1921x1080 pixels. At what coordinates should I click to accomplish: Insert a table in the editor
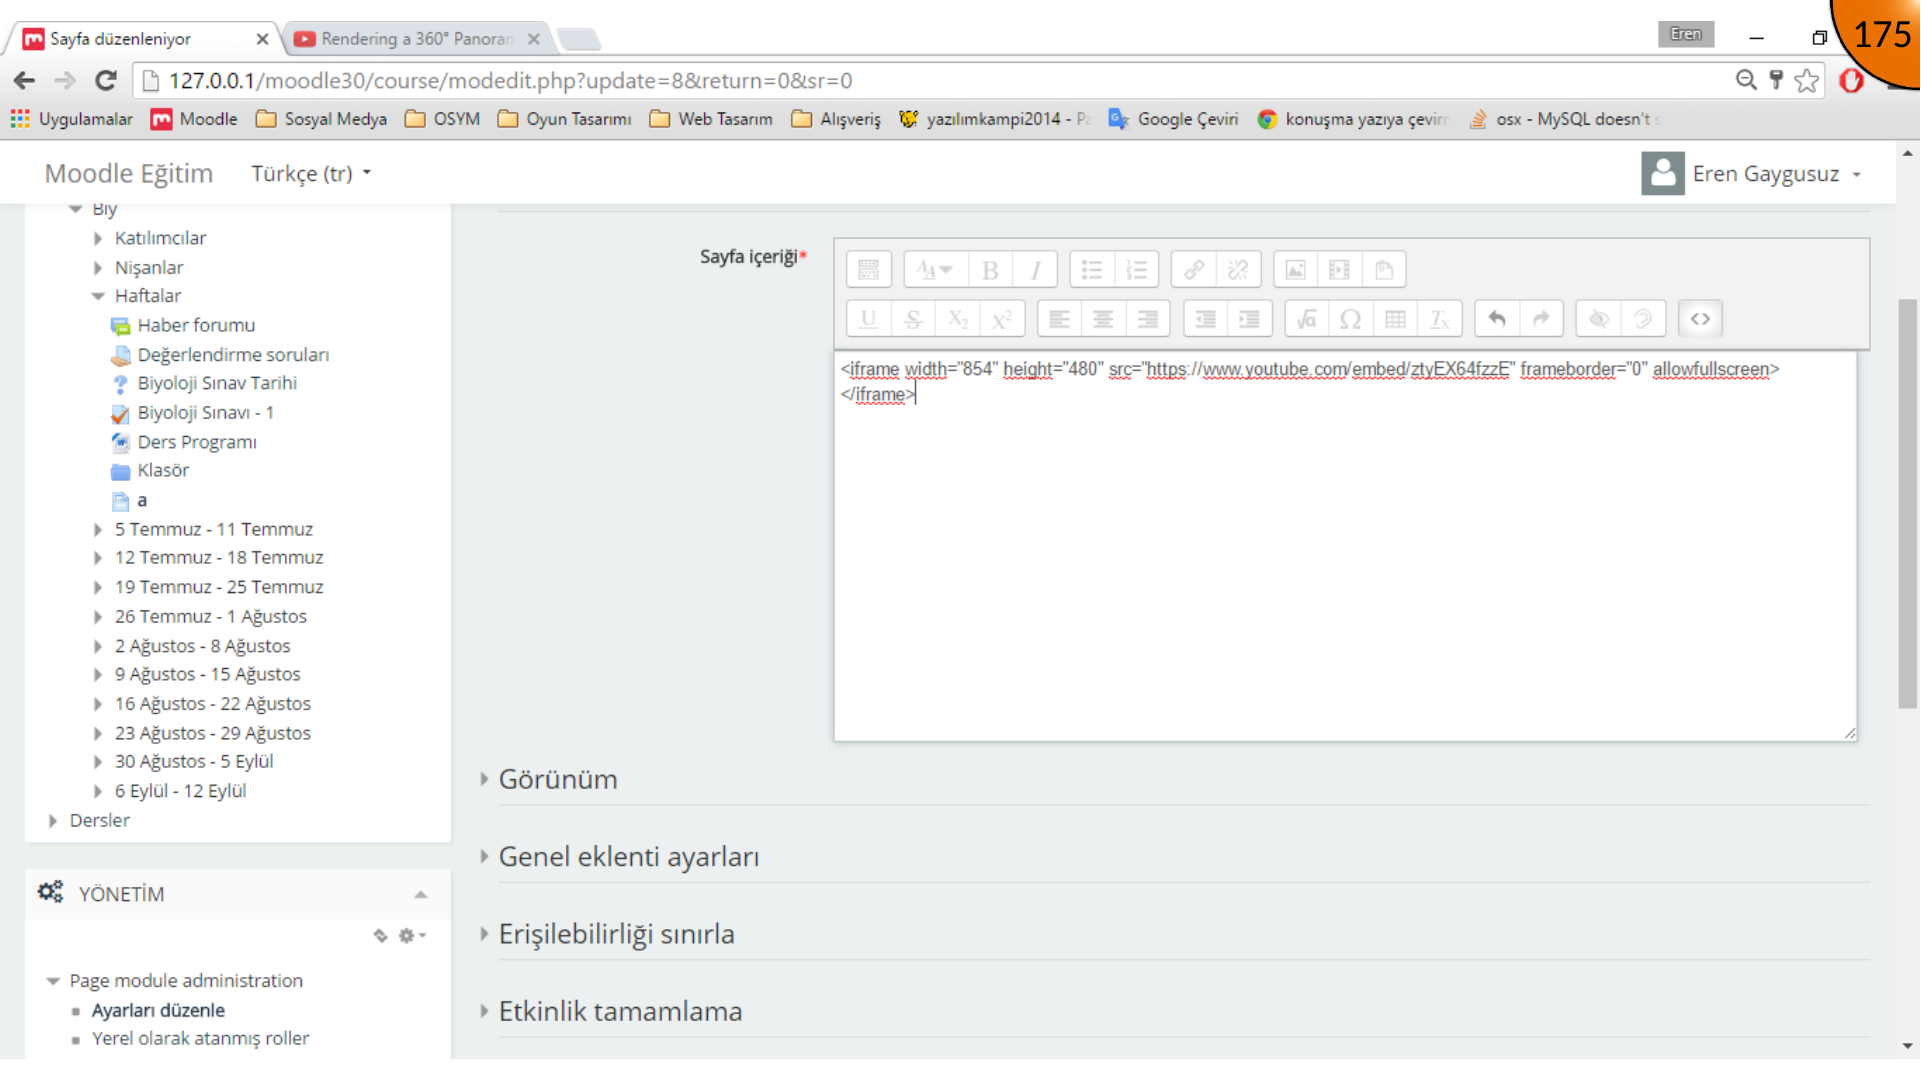[1395, 319]
